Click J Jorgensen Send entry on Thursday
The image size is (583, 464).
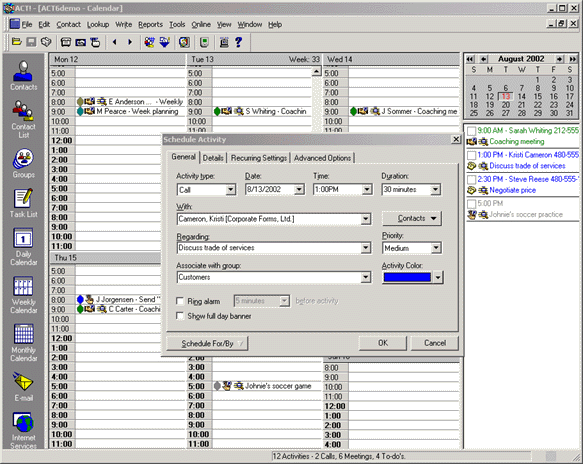click(x=119, y=299)
